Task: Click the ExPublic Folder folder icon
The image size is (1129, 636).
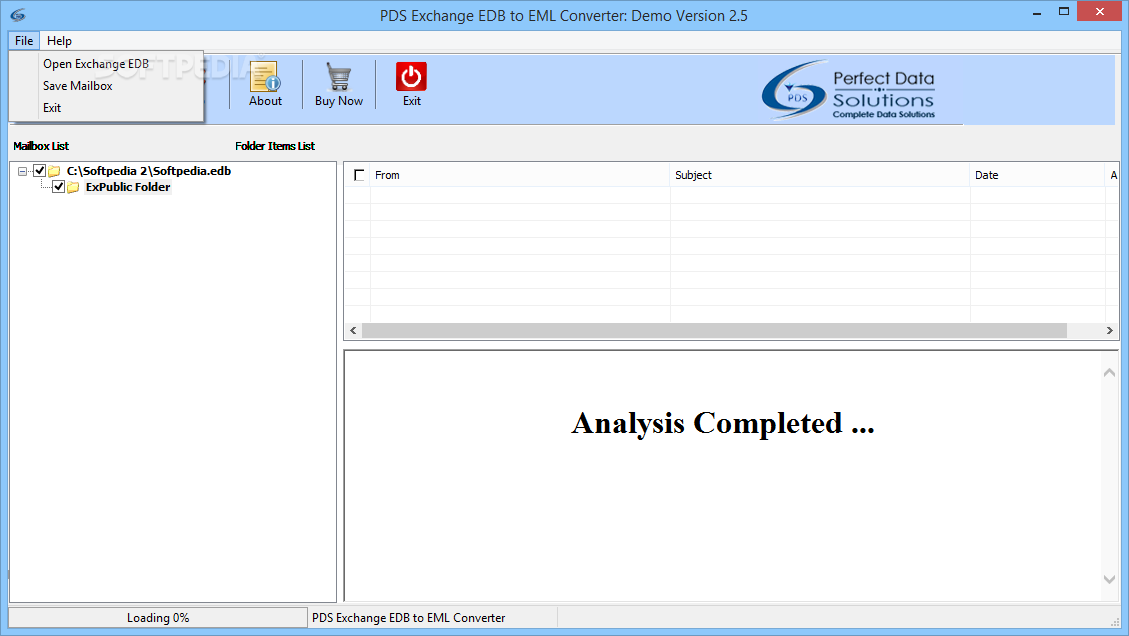Action: point(73,187)
